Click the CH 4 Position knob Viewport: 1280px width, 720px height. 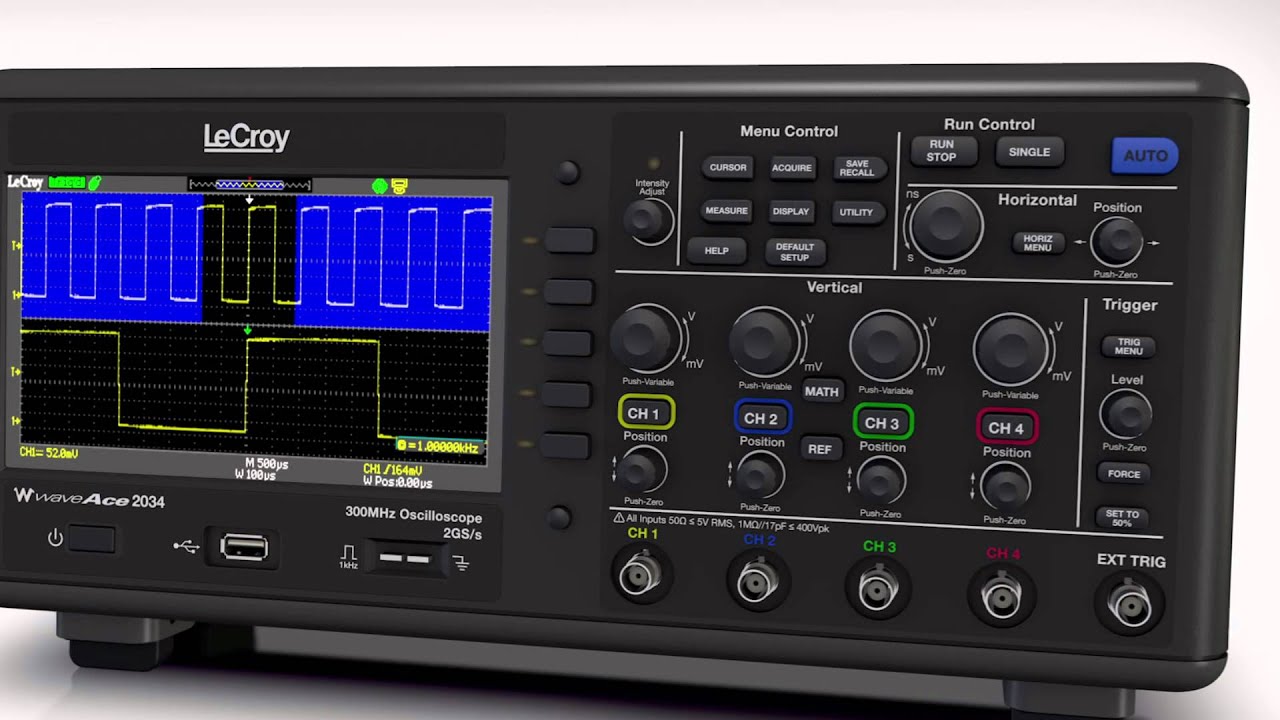tap(1005, 488)
